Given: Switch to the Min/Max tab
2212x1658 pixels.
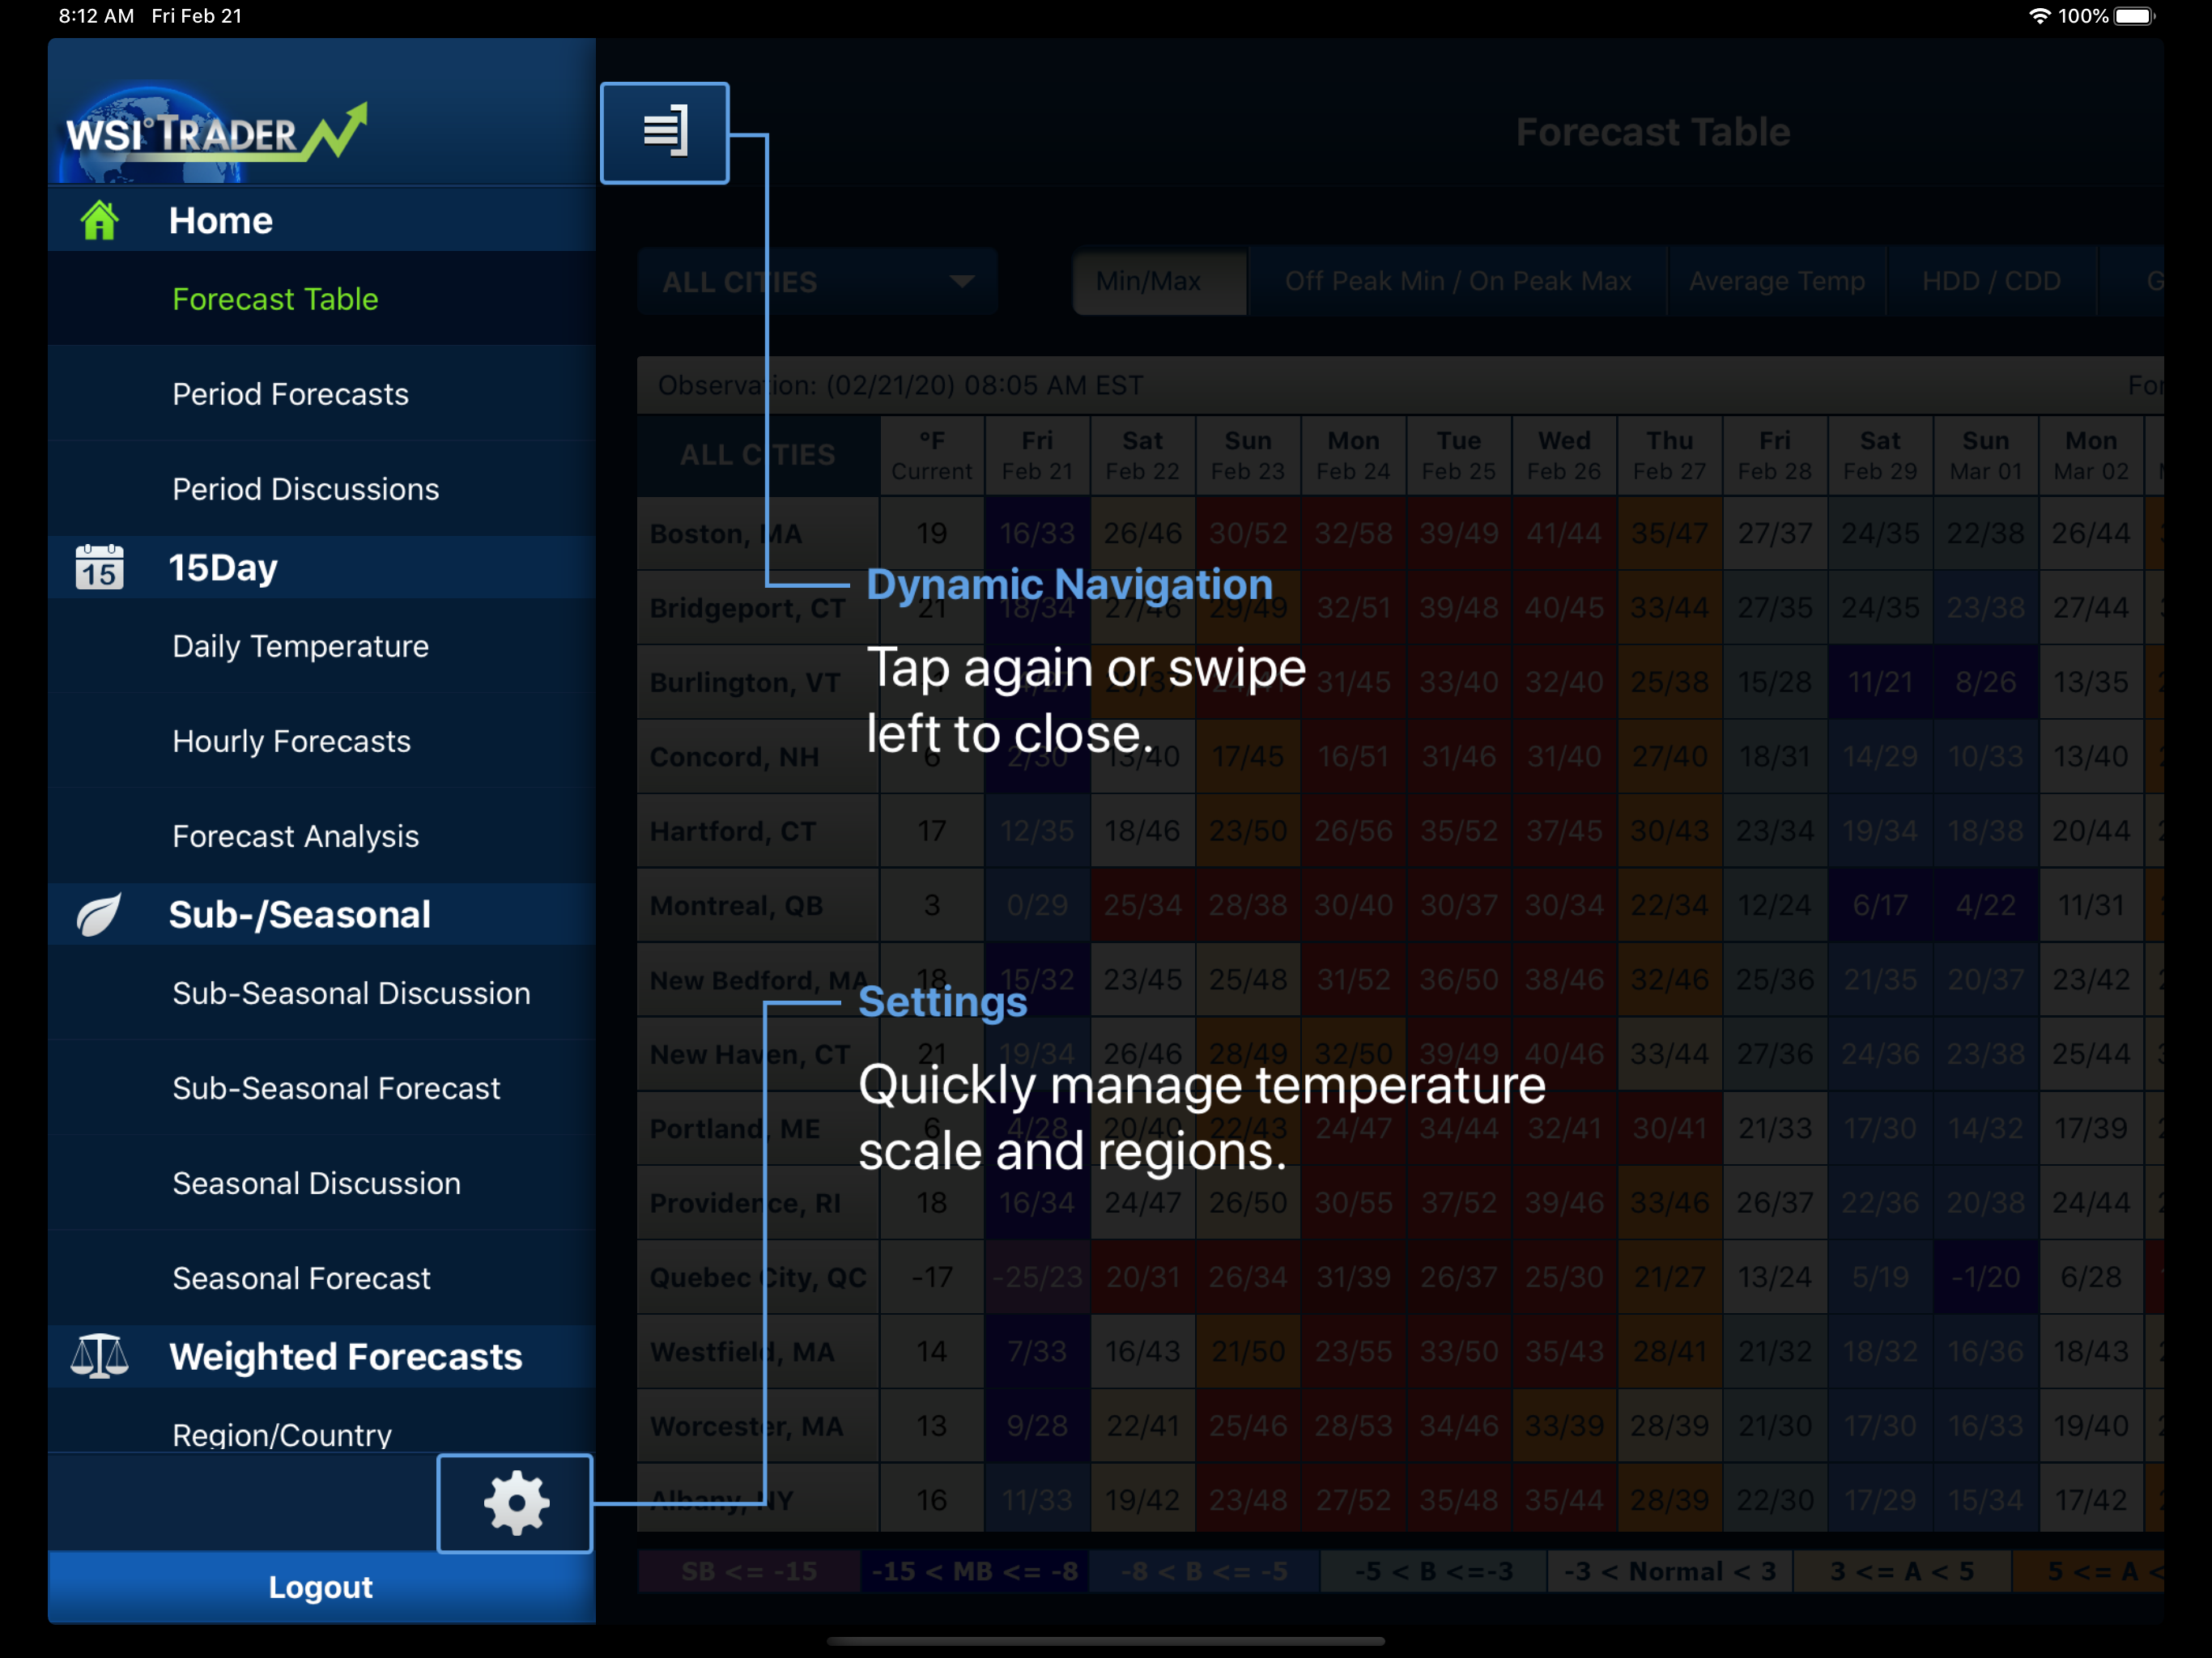Looking at the screenshot, I should (x=1159, y=282).
